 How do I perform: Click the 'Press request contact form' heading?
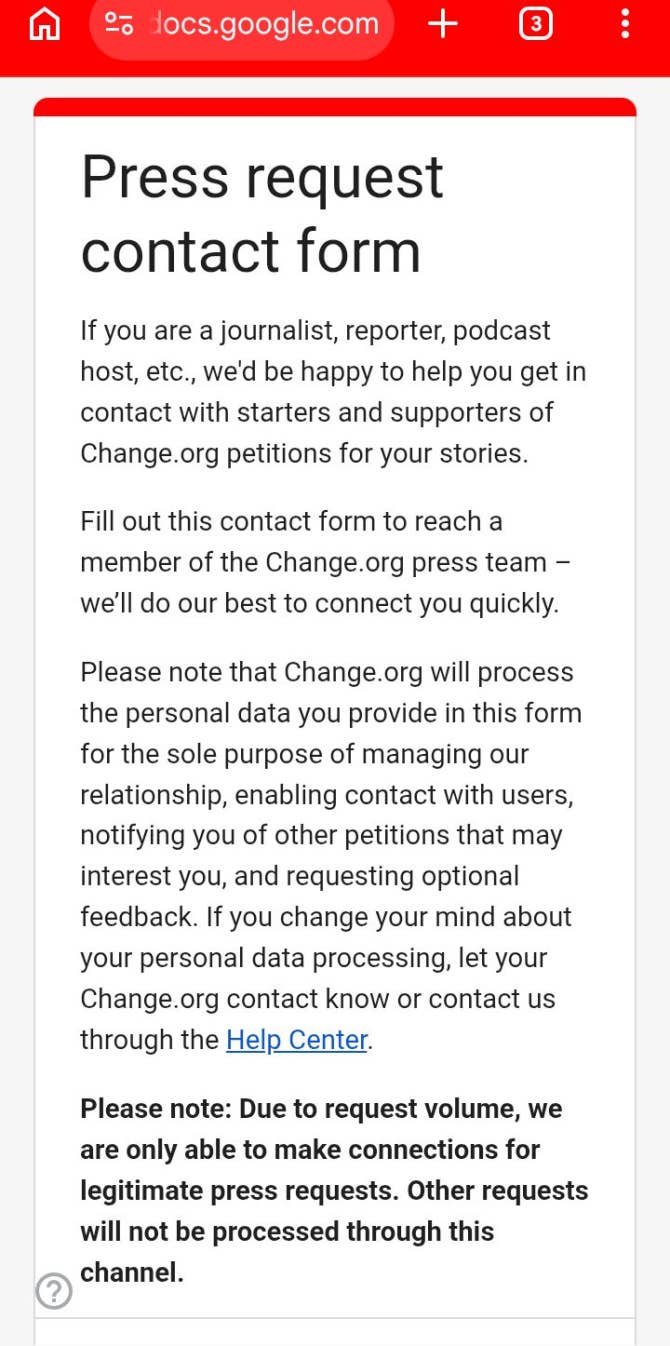pos(262,214)
